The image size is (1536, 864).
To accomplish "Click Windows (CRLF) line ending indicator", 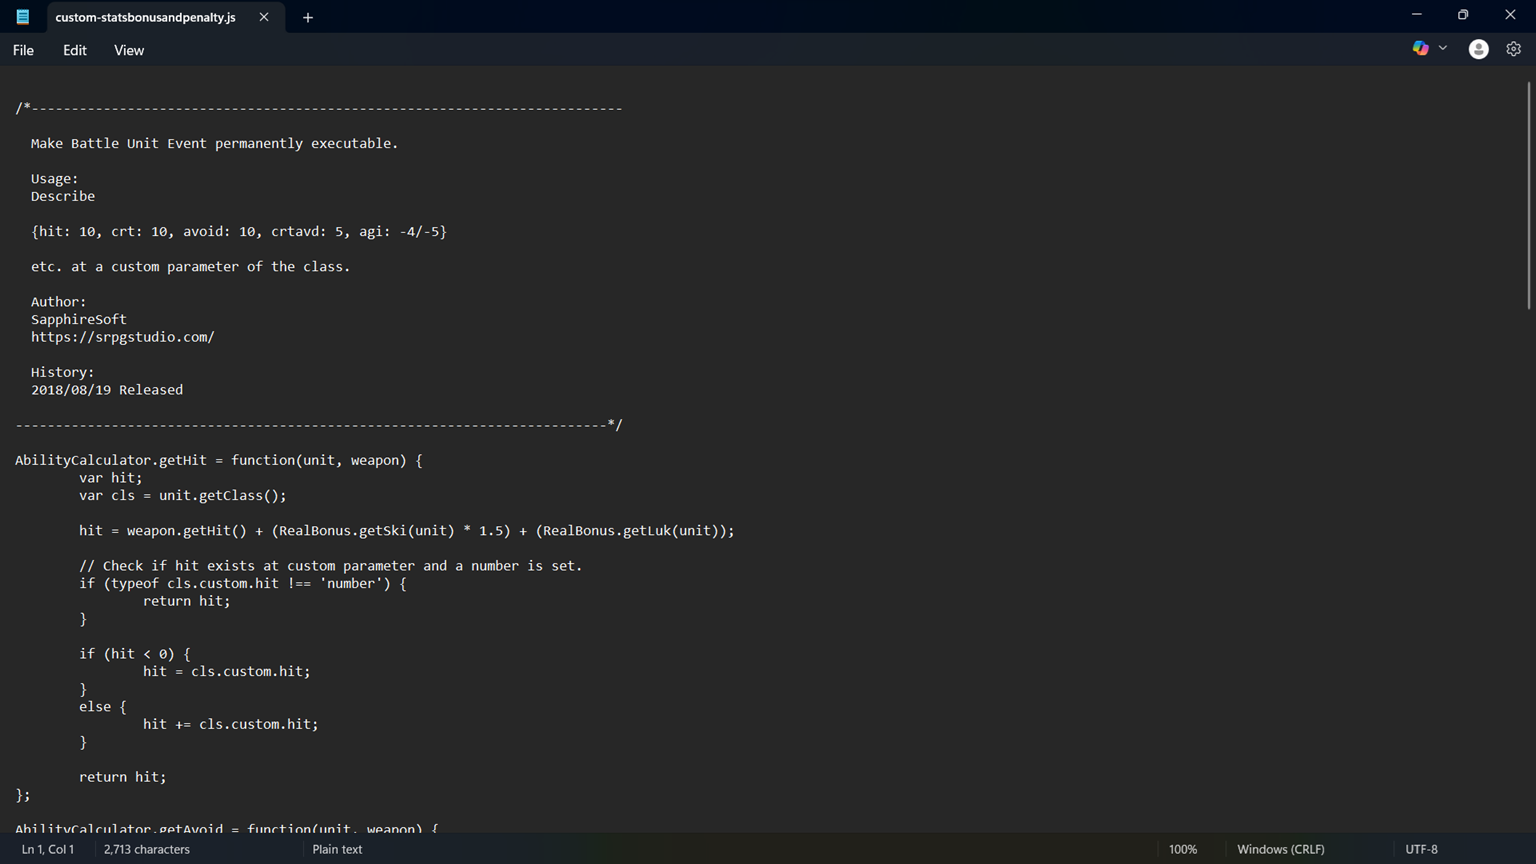I will pos(1281,849).
